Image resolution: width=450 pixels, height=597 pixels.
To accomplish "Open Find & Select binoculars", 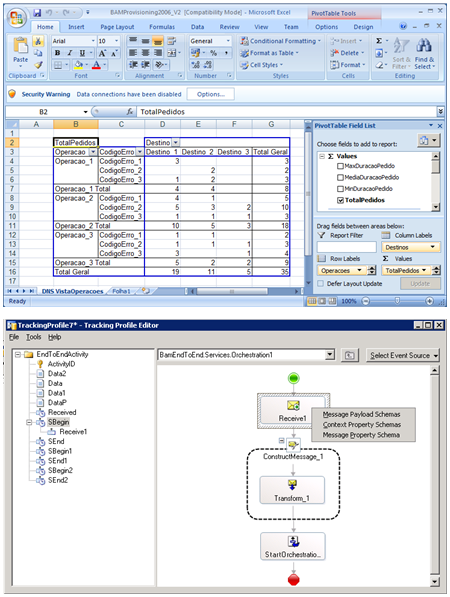I will 424,53.
